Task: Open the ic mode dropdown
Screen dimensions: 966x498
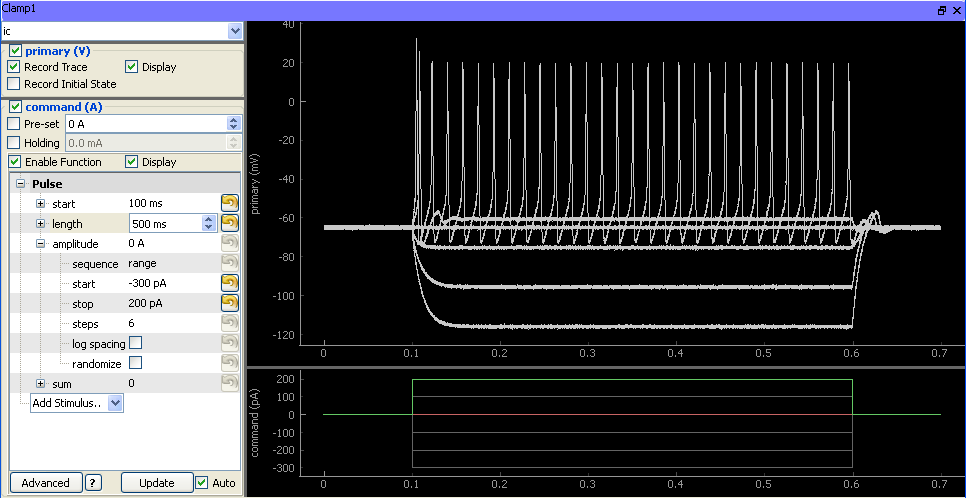Action: (235, 30)
